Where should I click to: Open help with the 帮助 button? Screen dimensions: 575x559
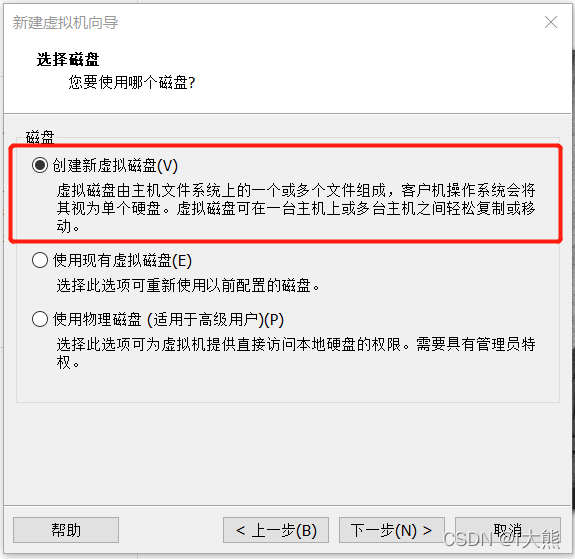click(x=66, y=530)
